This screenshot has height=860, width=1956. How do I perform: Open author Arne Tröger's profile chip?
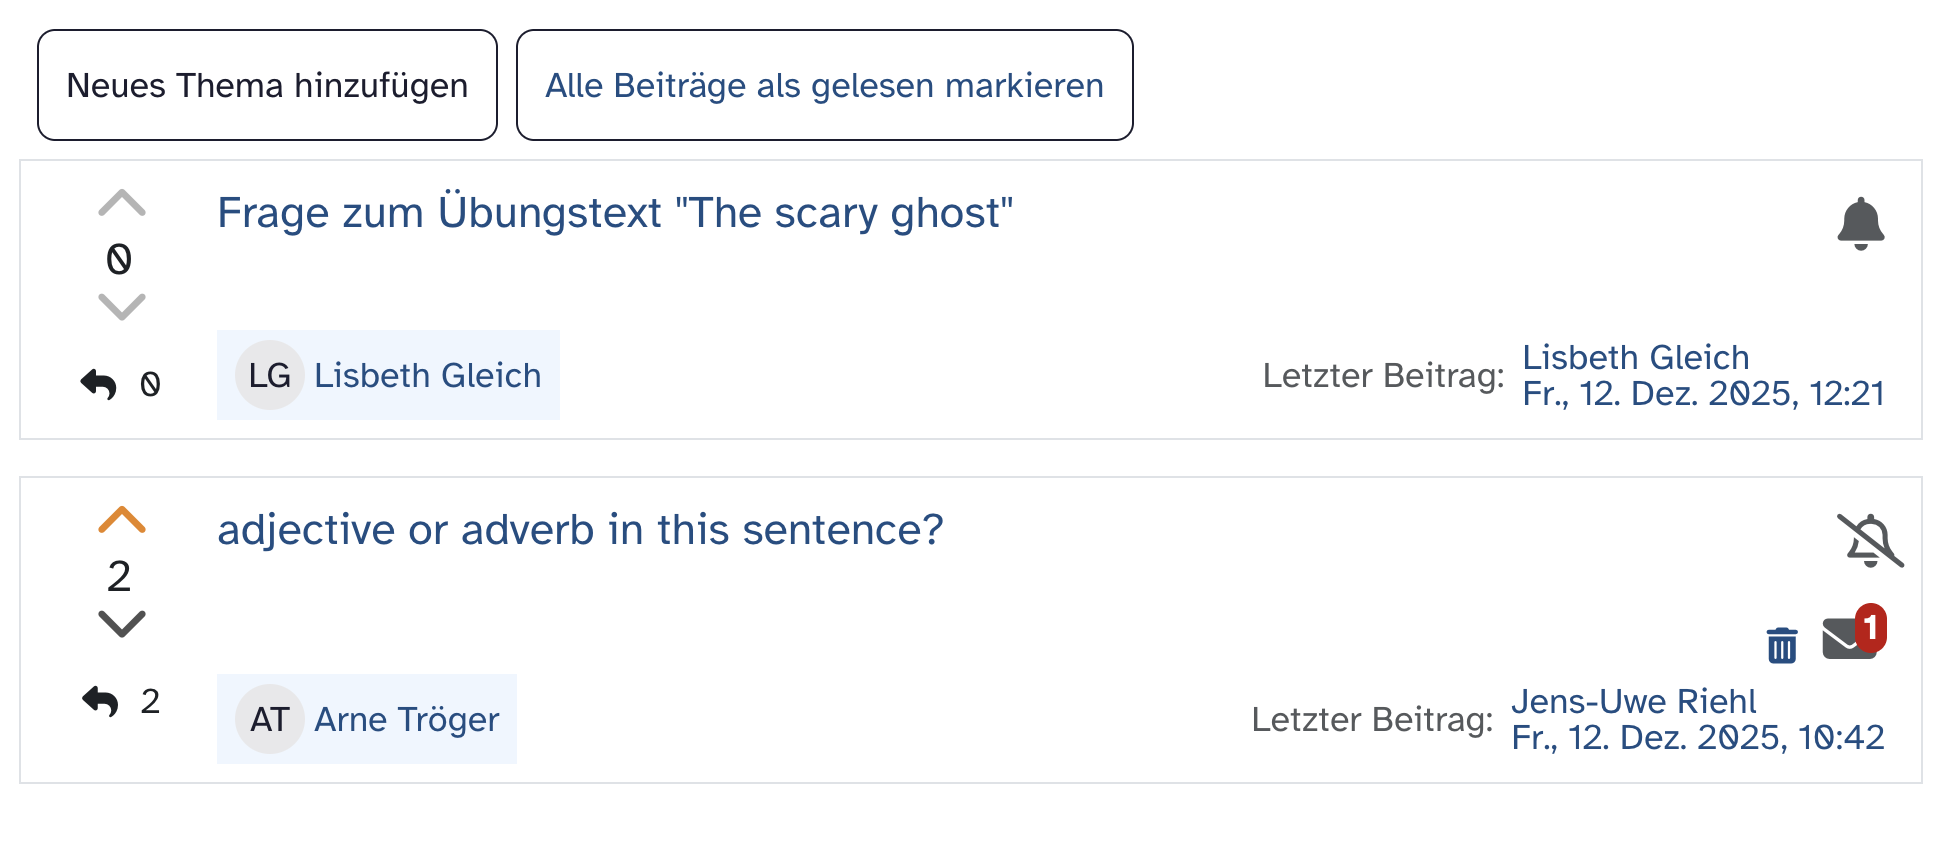[406, 720]
